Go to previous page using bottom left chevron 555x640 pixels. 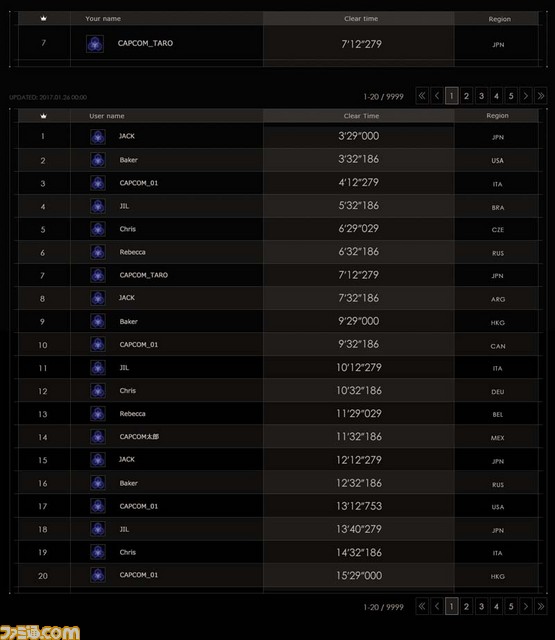(x=437, y=606)
